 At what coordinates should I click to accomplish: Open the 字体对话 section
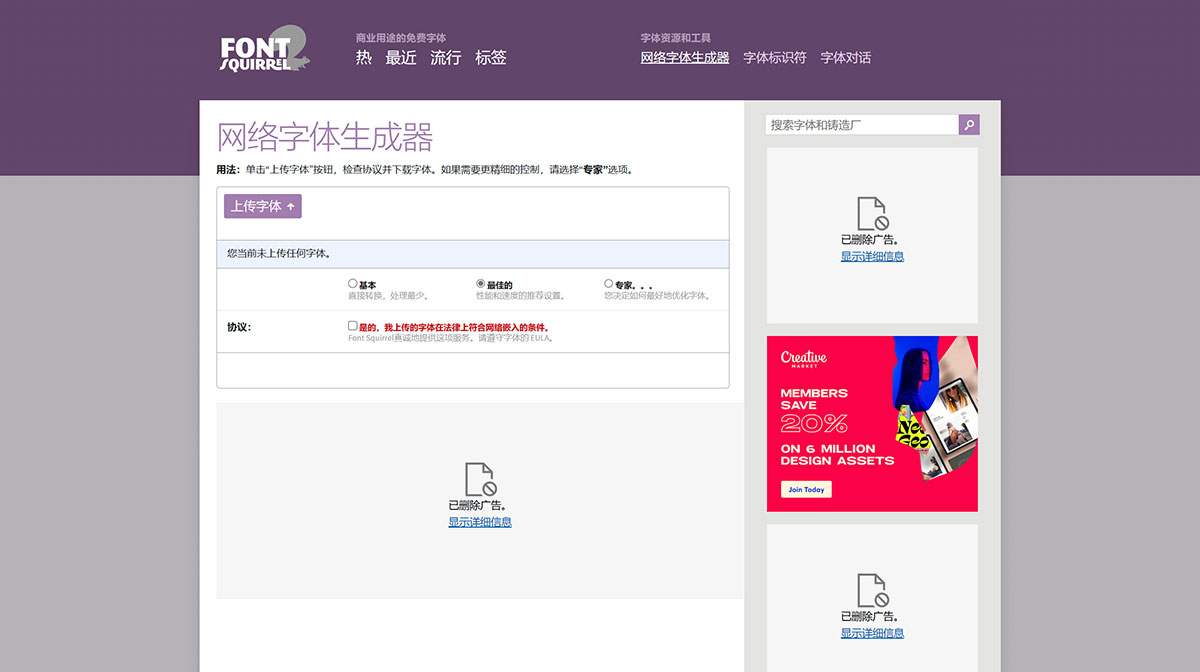tap(845, 58)
